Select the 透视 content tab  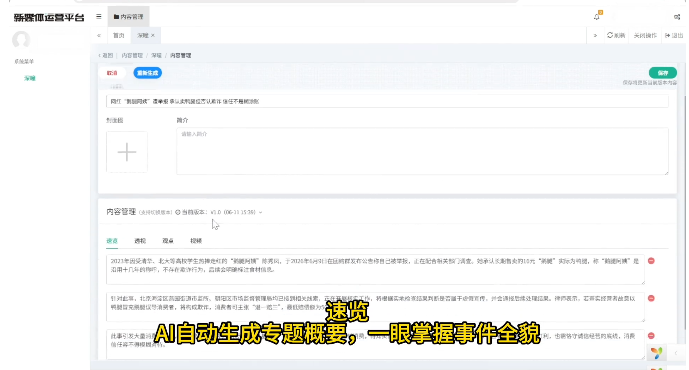[140, 241]
